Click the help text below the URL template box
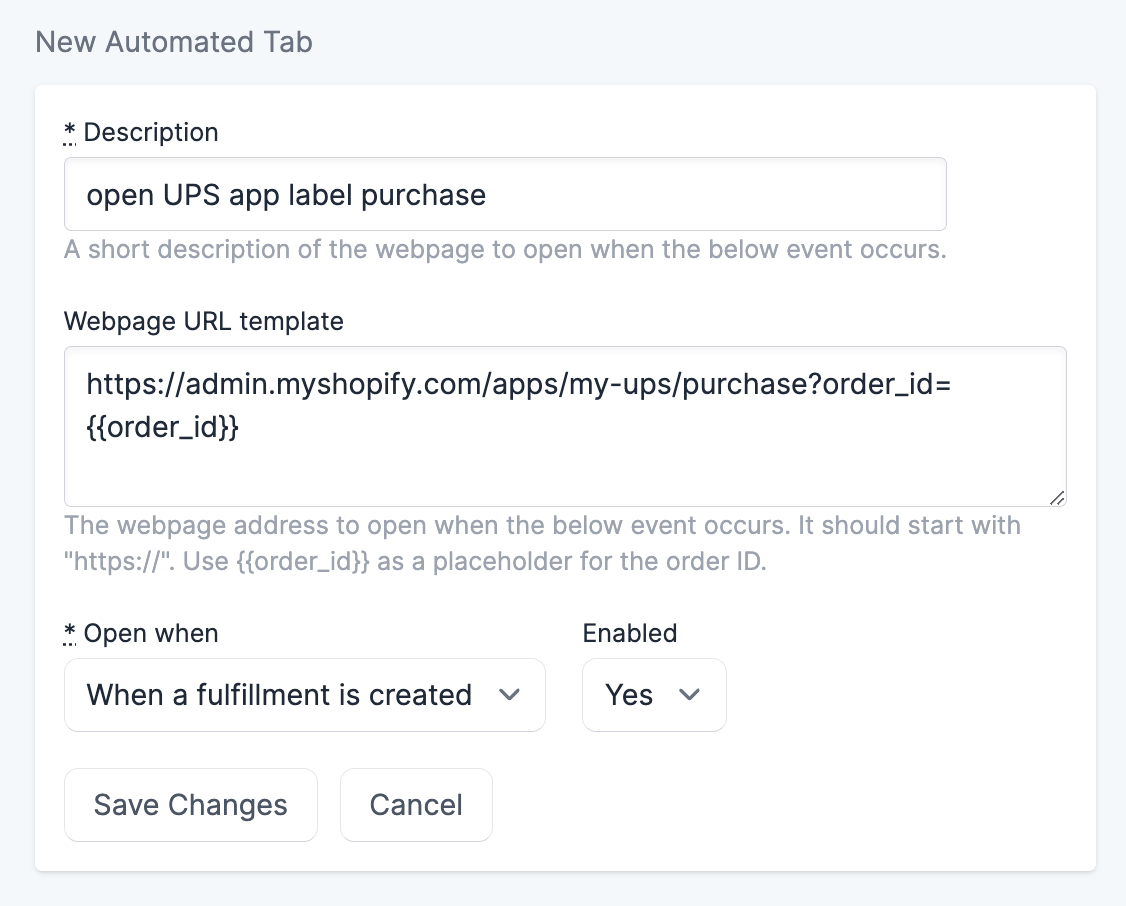Screen dimensions: 1126x906 (x=540, y=543)
